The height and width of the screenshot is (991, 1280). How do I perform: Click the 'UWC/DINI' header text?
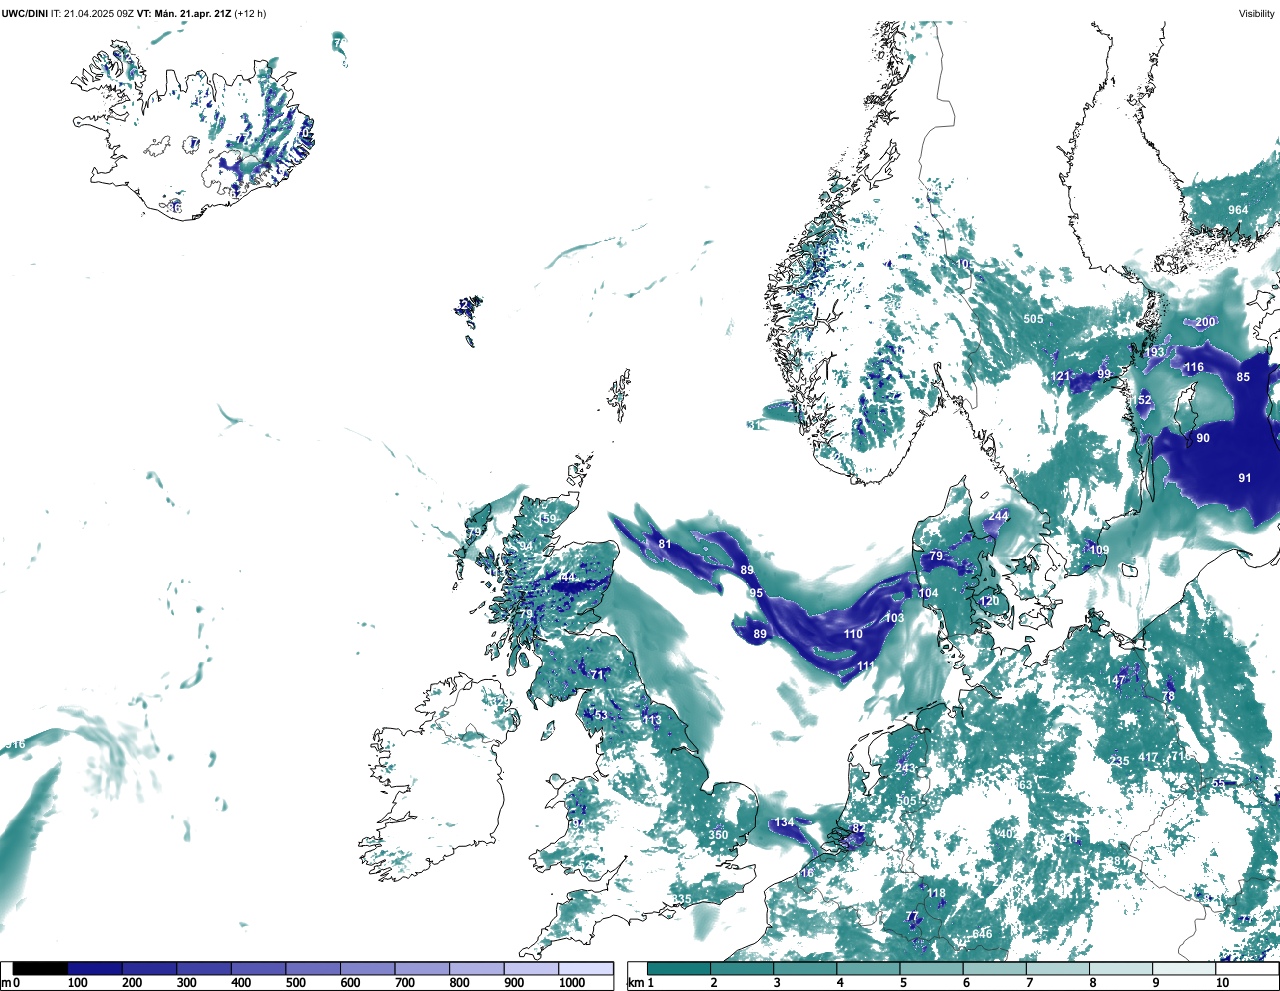click(25, 13)
